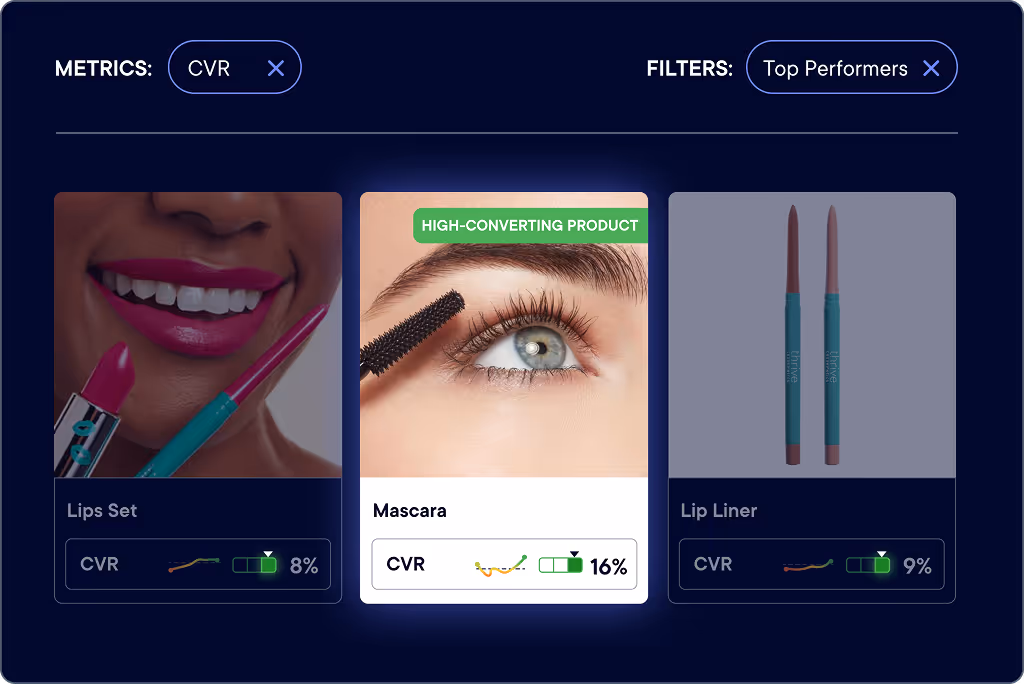Open the Lips Set CVR trend sparkline
Viewport: 1024px width, 684px height.
[x=194, y=564]
